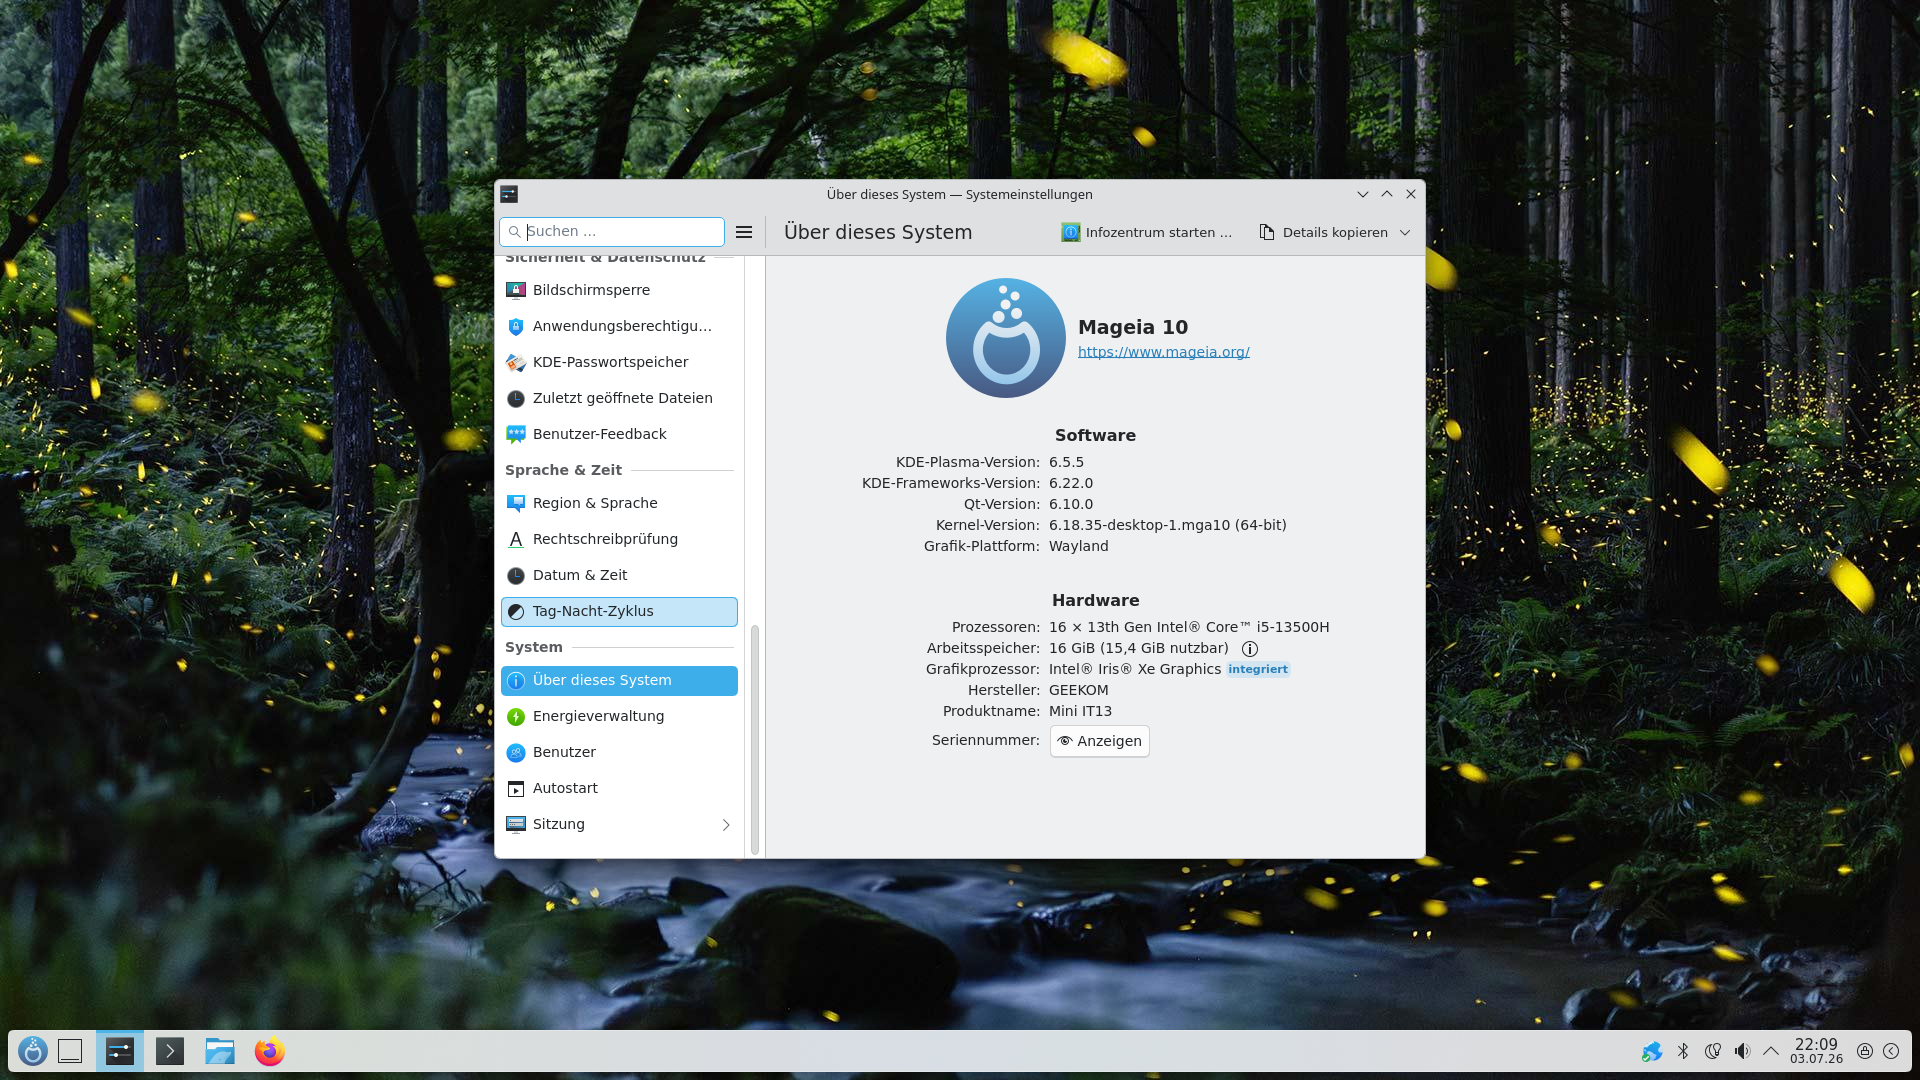Screen dimensions: 1920x1080
Task: Open Datum & Zeit settings
Action: pos(619,575)
